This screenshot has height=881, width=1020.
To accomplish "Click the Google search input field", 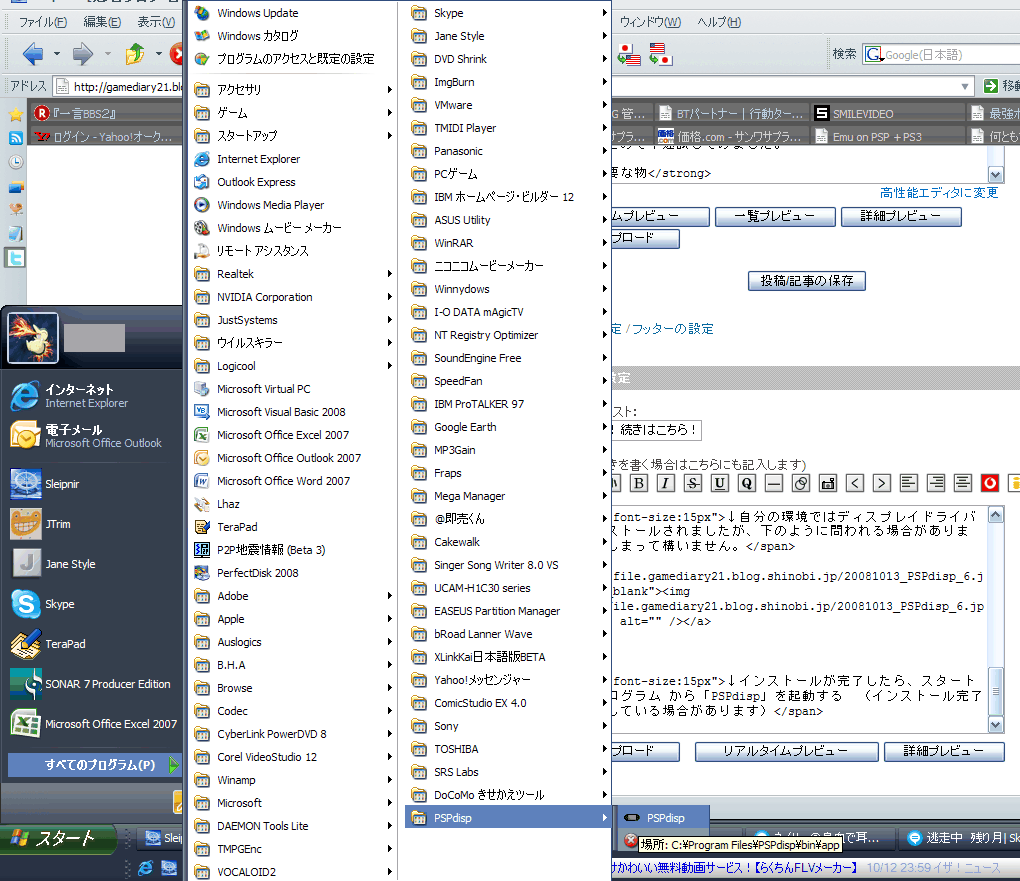I will (950, 55).
